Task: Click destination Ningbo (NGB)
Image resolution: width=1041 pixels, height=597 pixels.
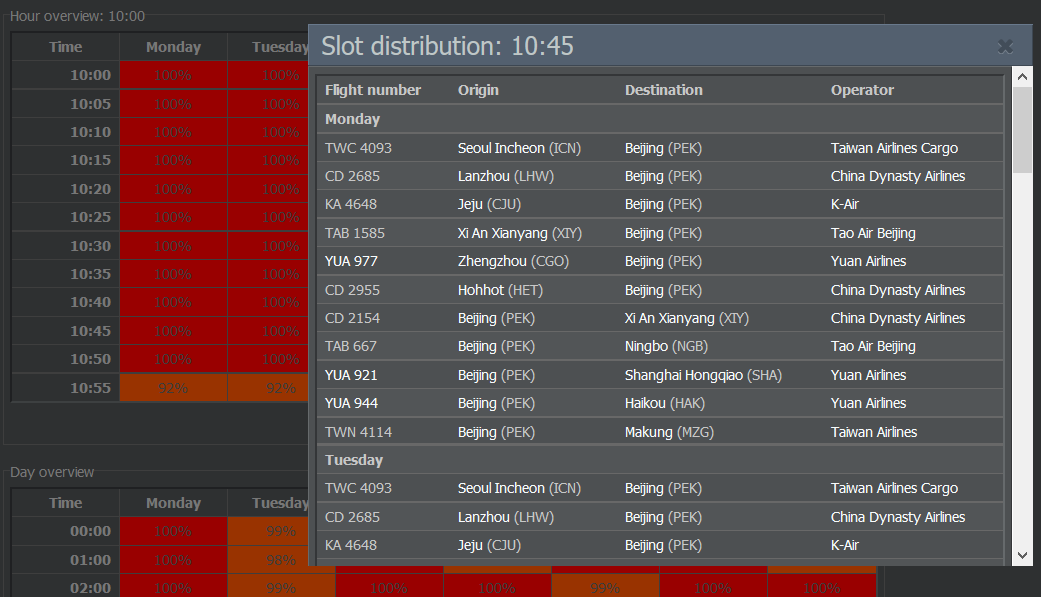Action: click(666, 347)
